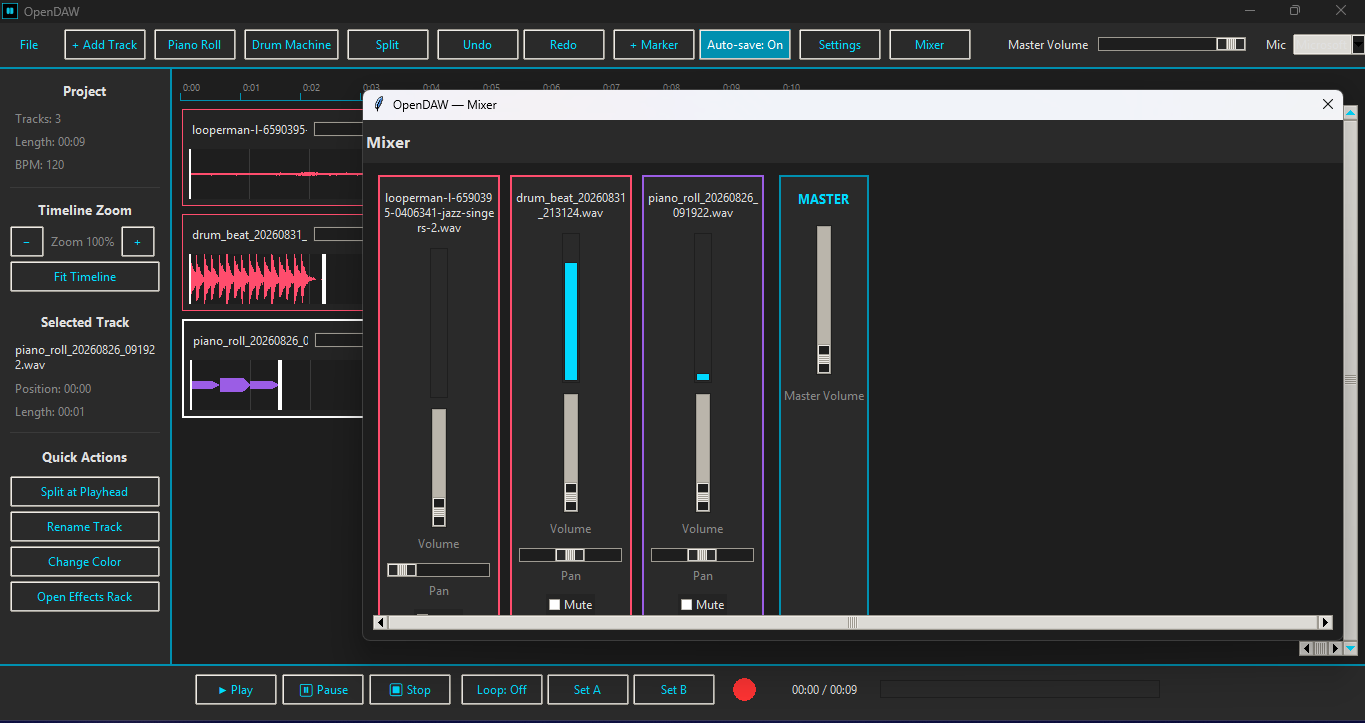This screenshot has width=1365, height=723.
Task: Click the Rename Track button
Action: pyautogui.click(x=85, y=527)
